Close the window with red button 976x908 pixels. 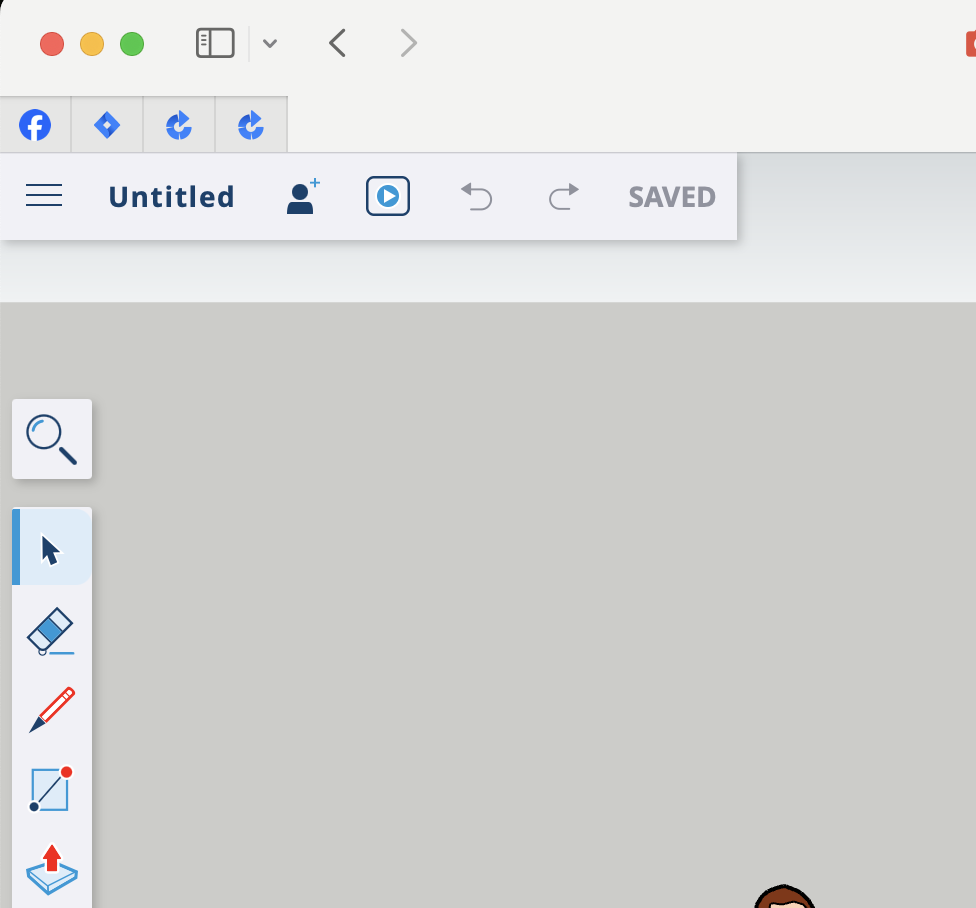52,44
